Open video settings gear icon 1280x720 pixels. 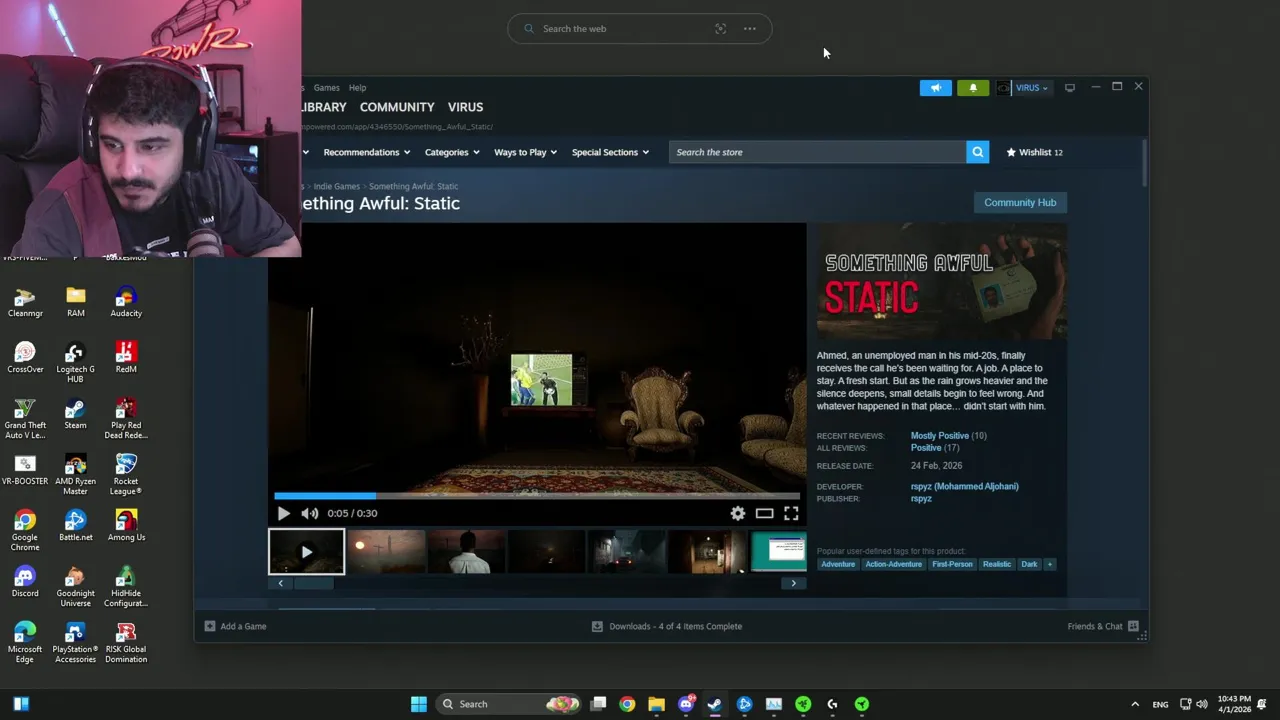(738, 513)
